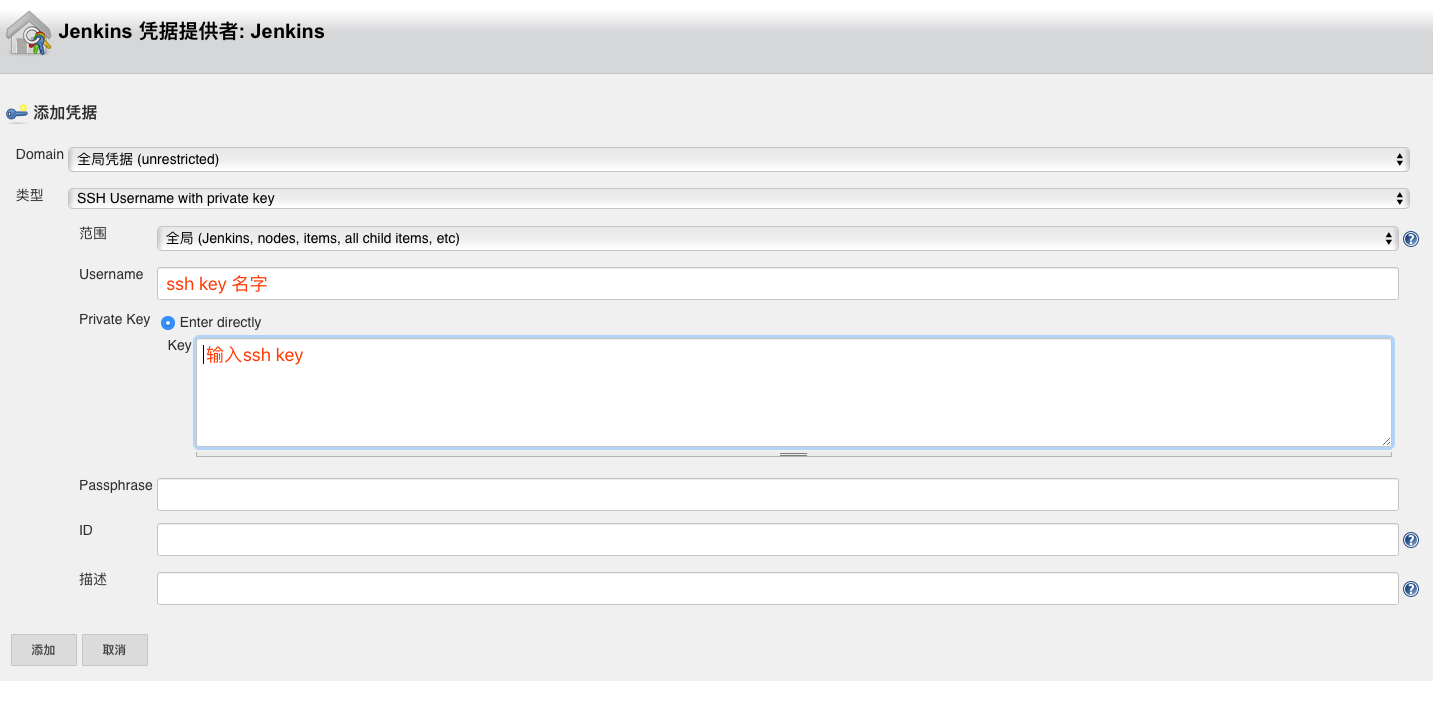Image resolution: width=1433 pixels, height=714 pixels.
Task: Open the Domain dropdown
Action: [x=739, y=159]
